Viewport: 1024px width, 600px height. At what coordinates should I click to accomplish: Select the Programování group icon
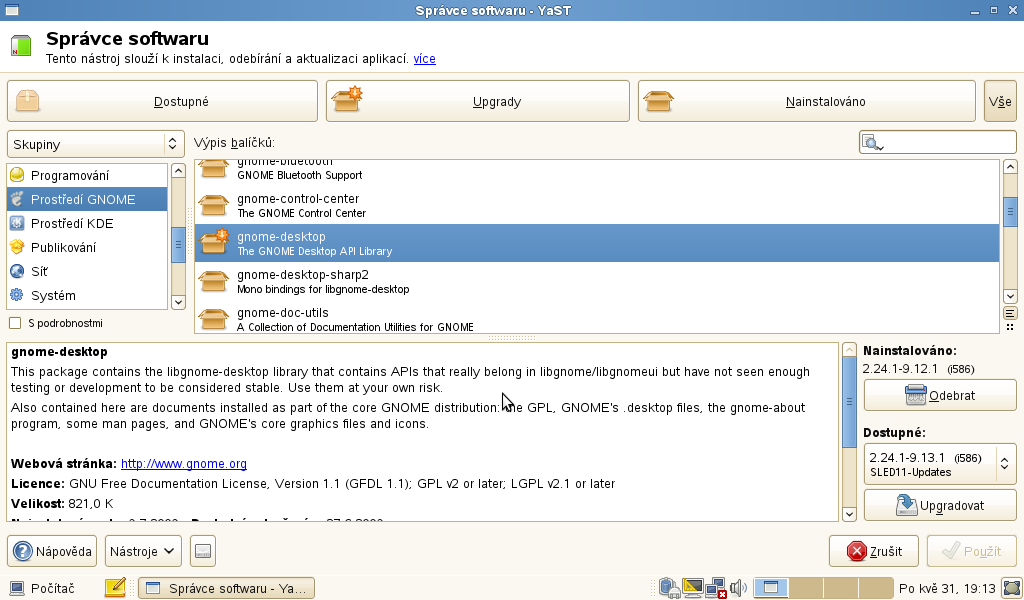coord(17,175)
